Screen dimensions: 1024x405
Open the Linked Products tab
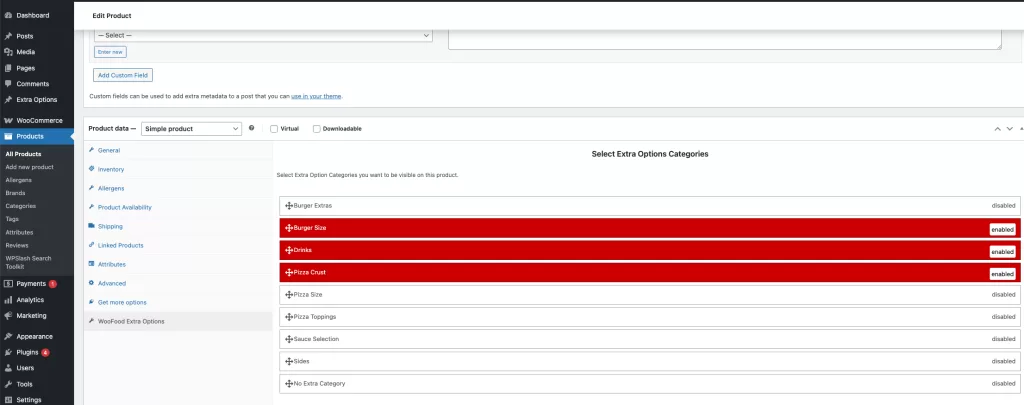coord(120,245)
